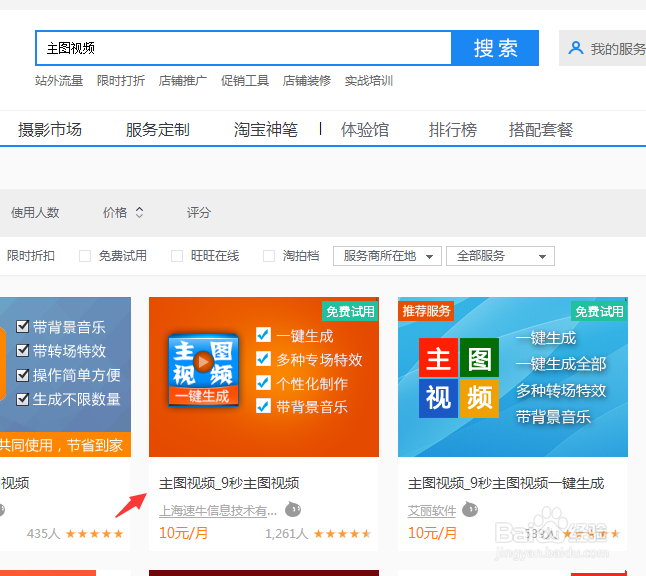Sort results by 使用人数
The image size is (646, 576).
tap(35, 213)
